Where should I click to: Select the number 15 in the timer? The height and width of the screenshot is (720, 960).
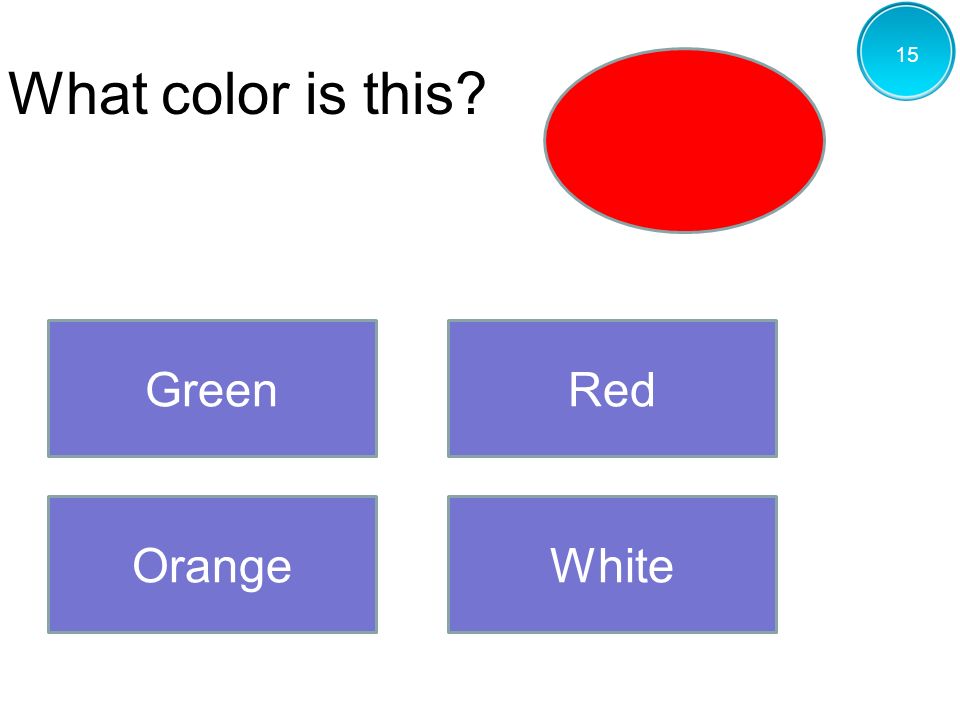(907, 54)
